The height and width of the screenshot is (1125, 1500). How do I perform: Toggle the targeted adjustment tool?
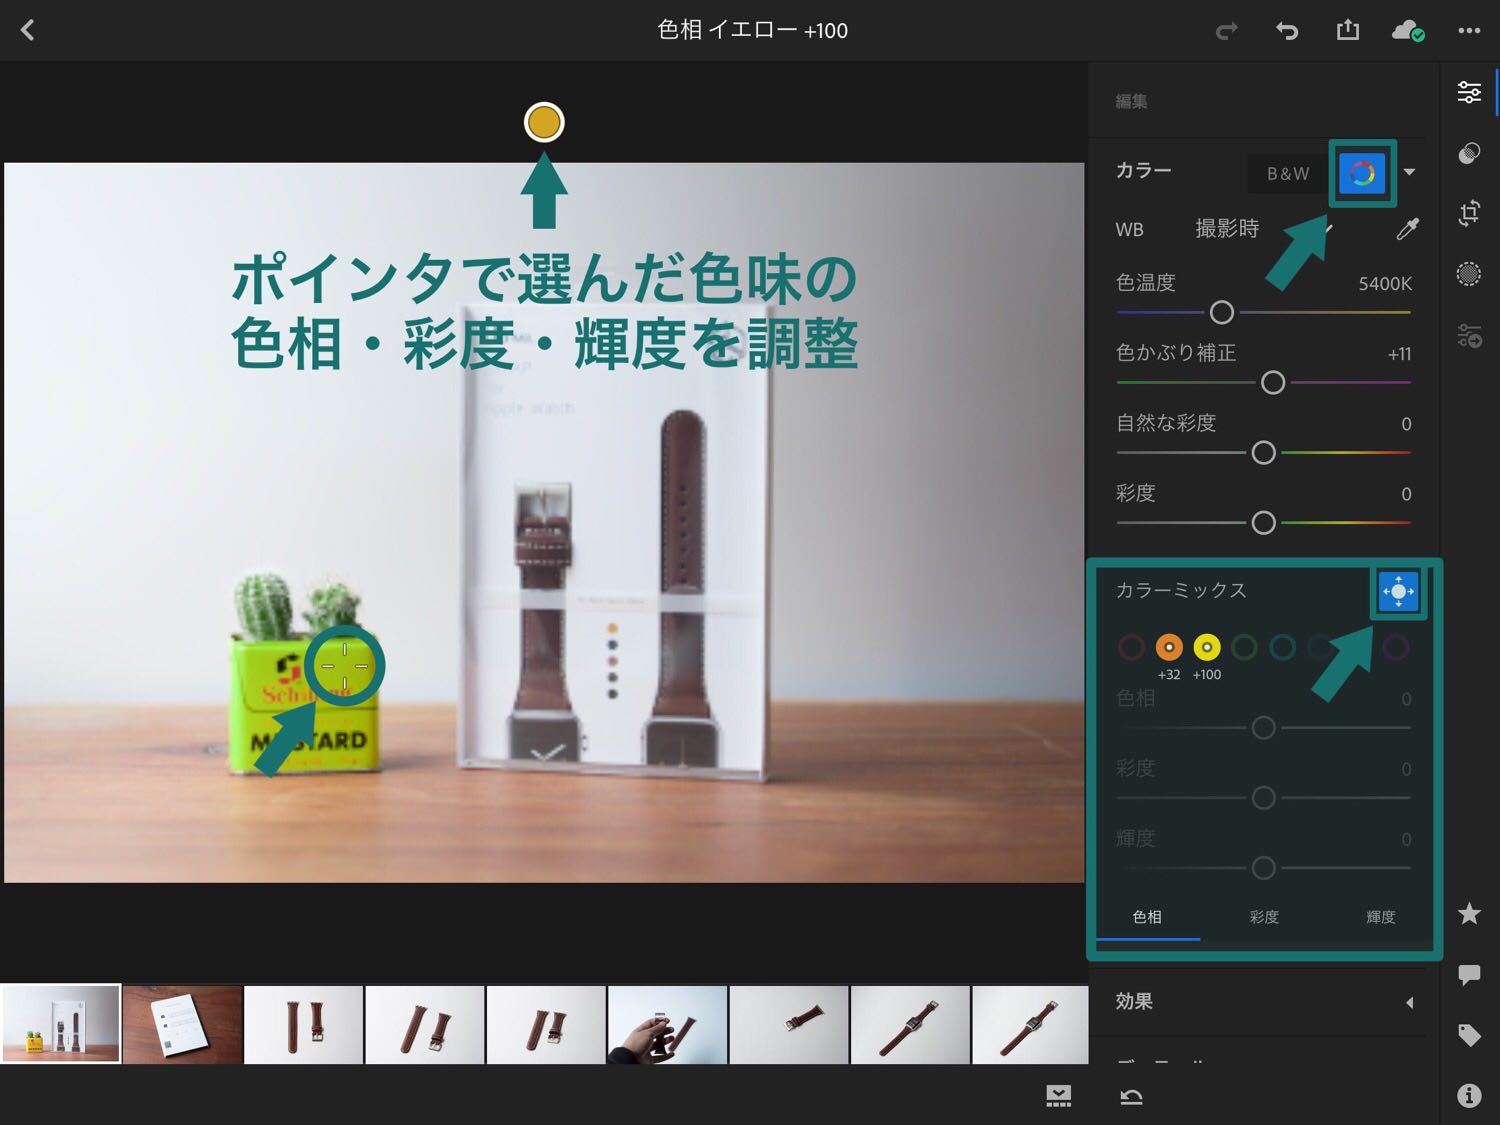1397,591
